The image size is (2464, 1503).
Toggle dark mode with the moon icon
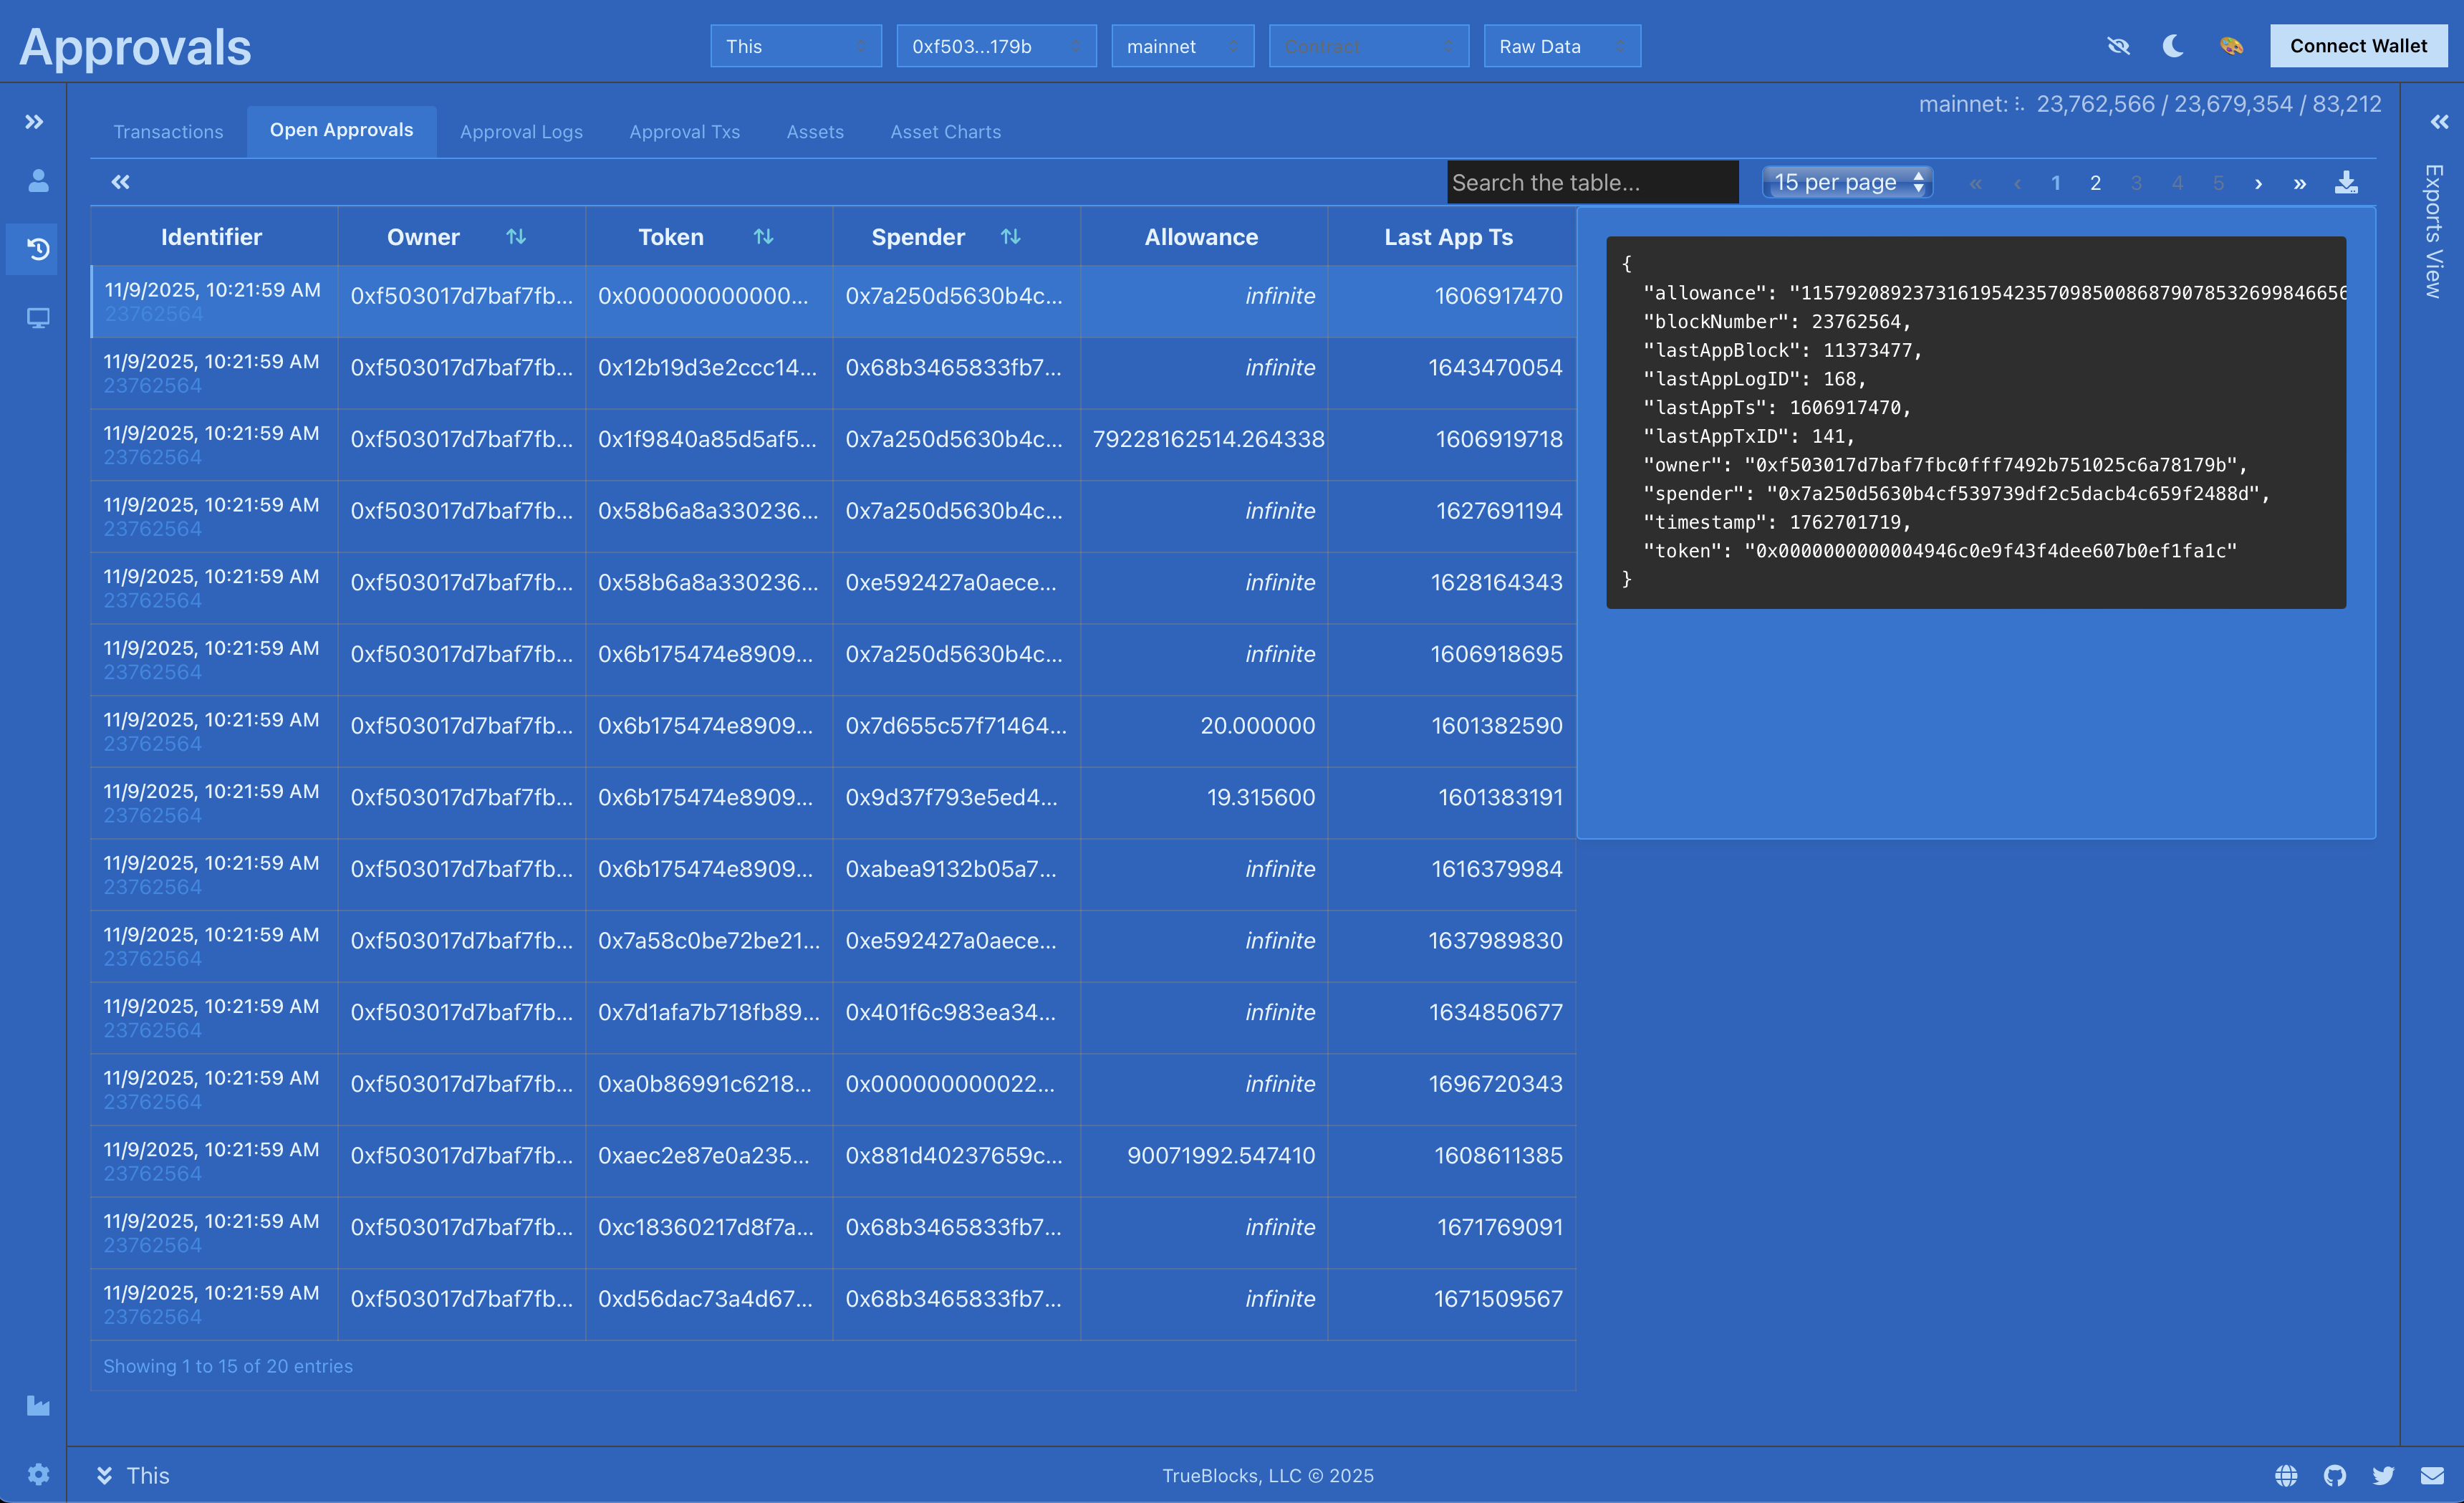point(2173,46)
